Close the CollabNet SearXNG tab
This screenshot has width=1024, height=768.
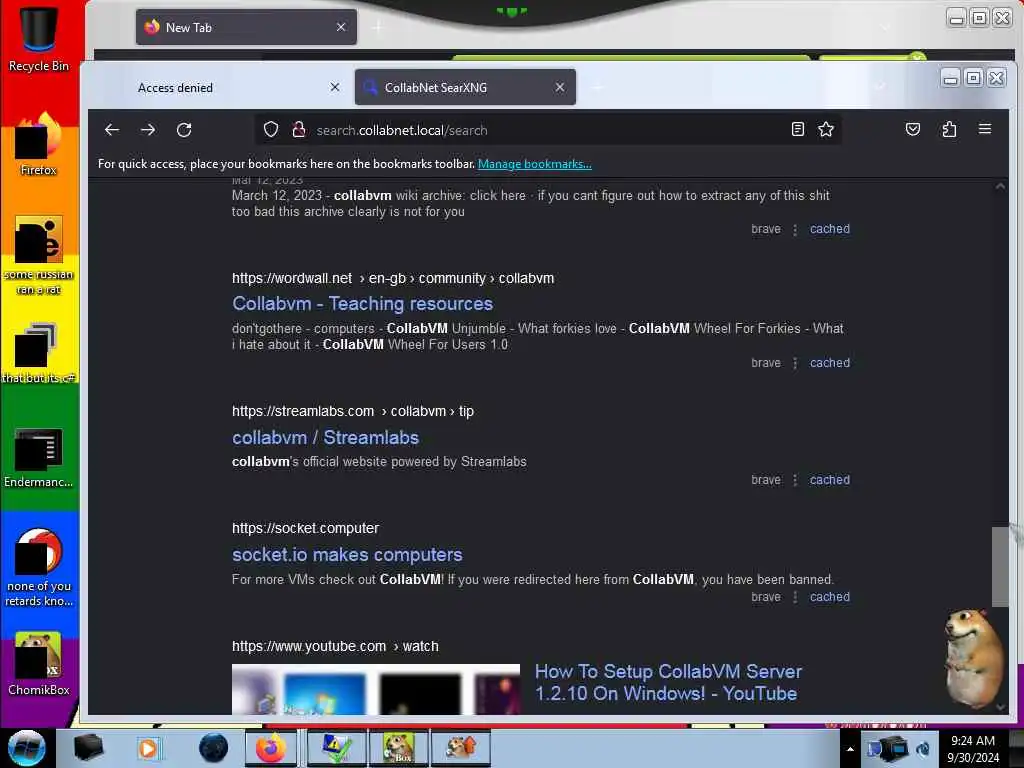coord(560,87)
